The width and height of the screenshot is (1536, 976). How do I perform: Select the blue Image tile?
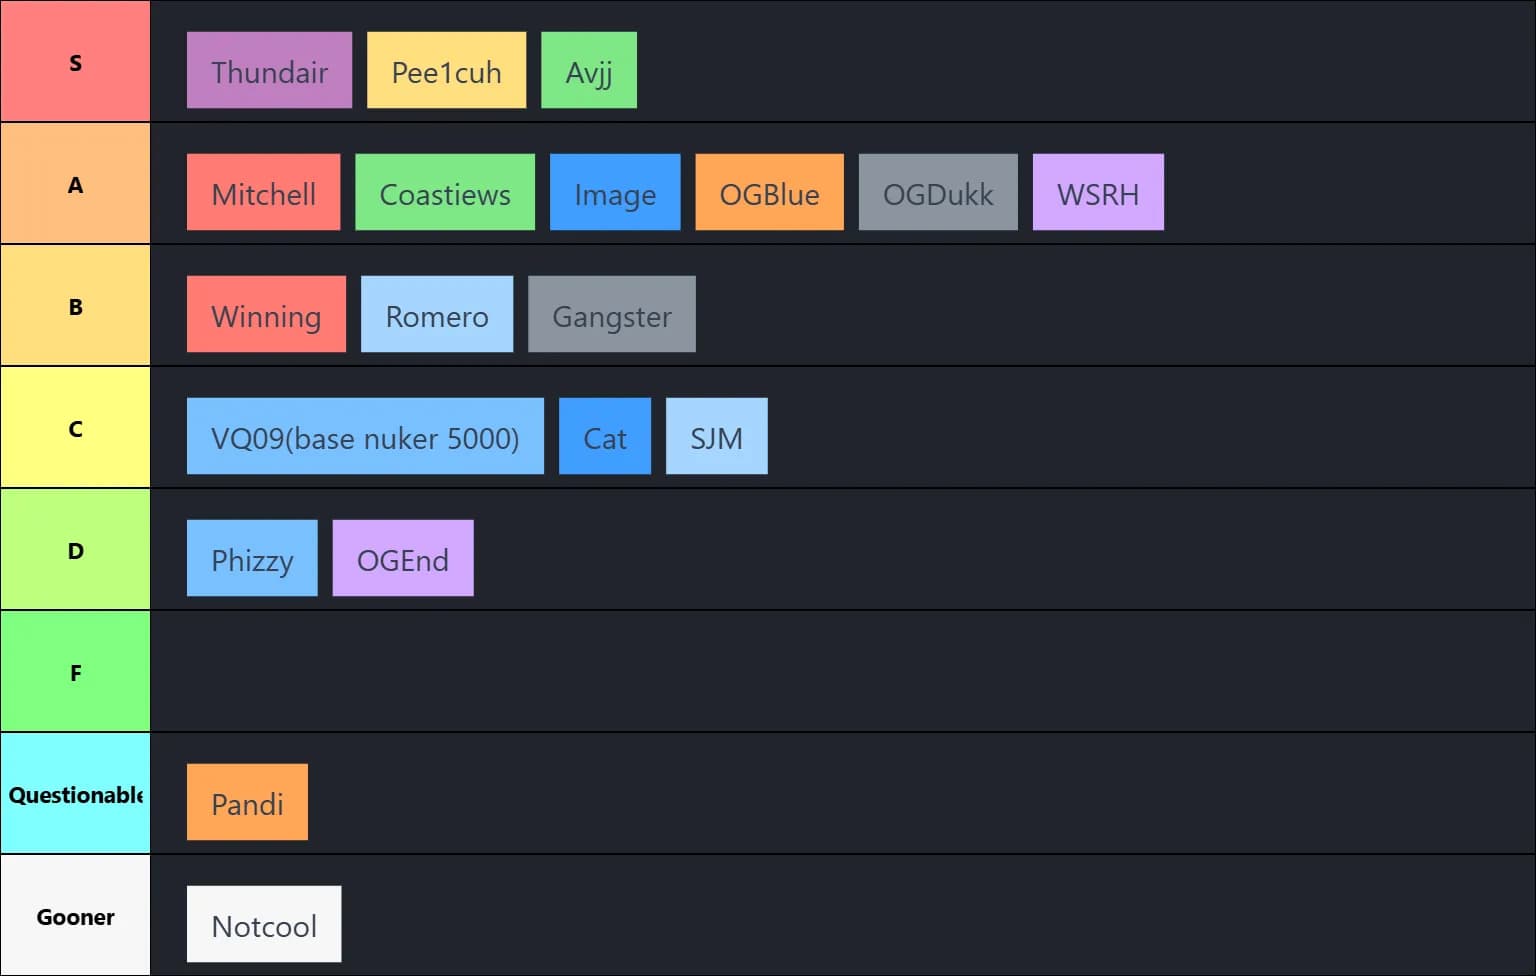coord(614,192)
